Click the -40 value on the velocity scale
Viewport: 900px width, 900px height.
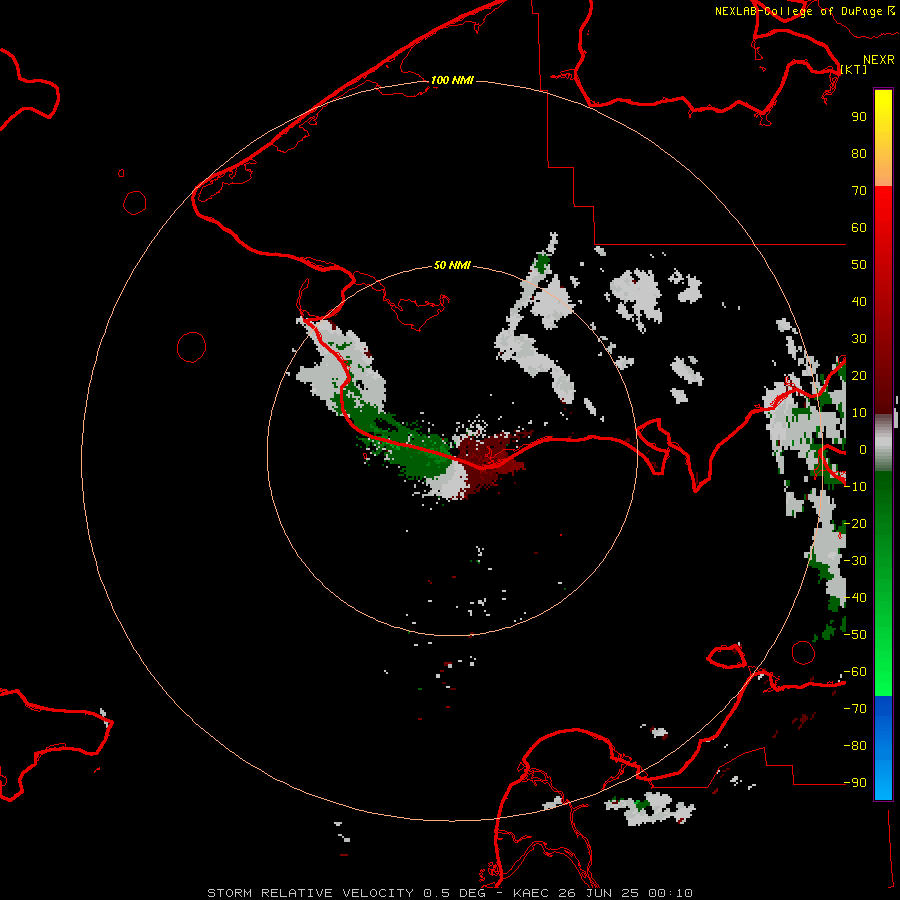(855, 598)
